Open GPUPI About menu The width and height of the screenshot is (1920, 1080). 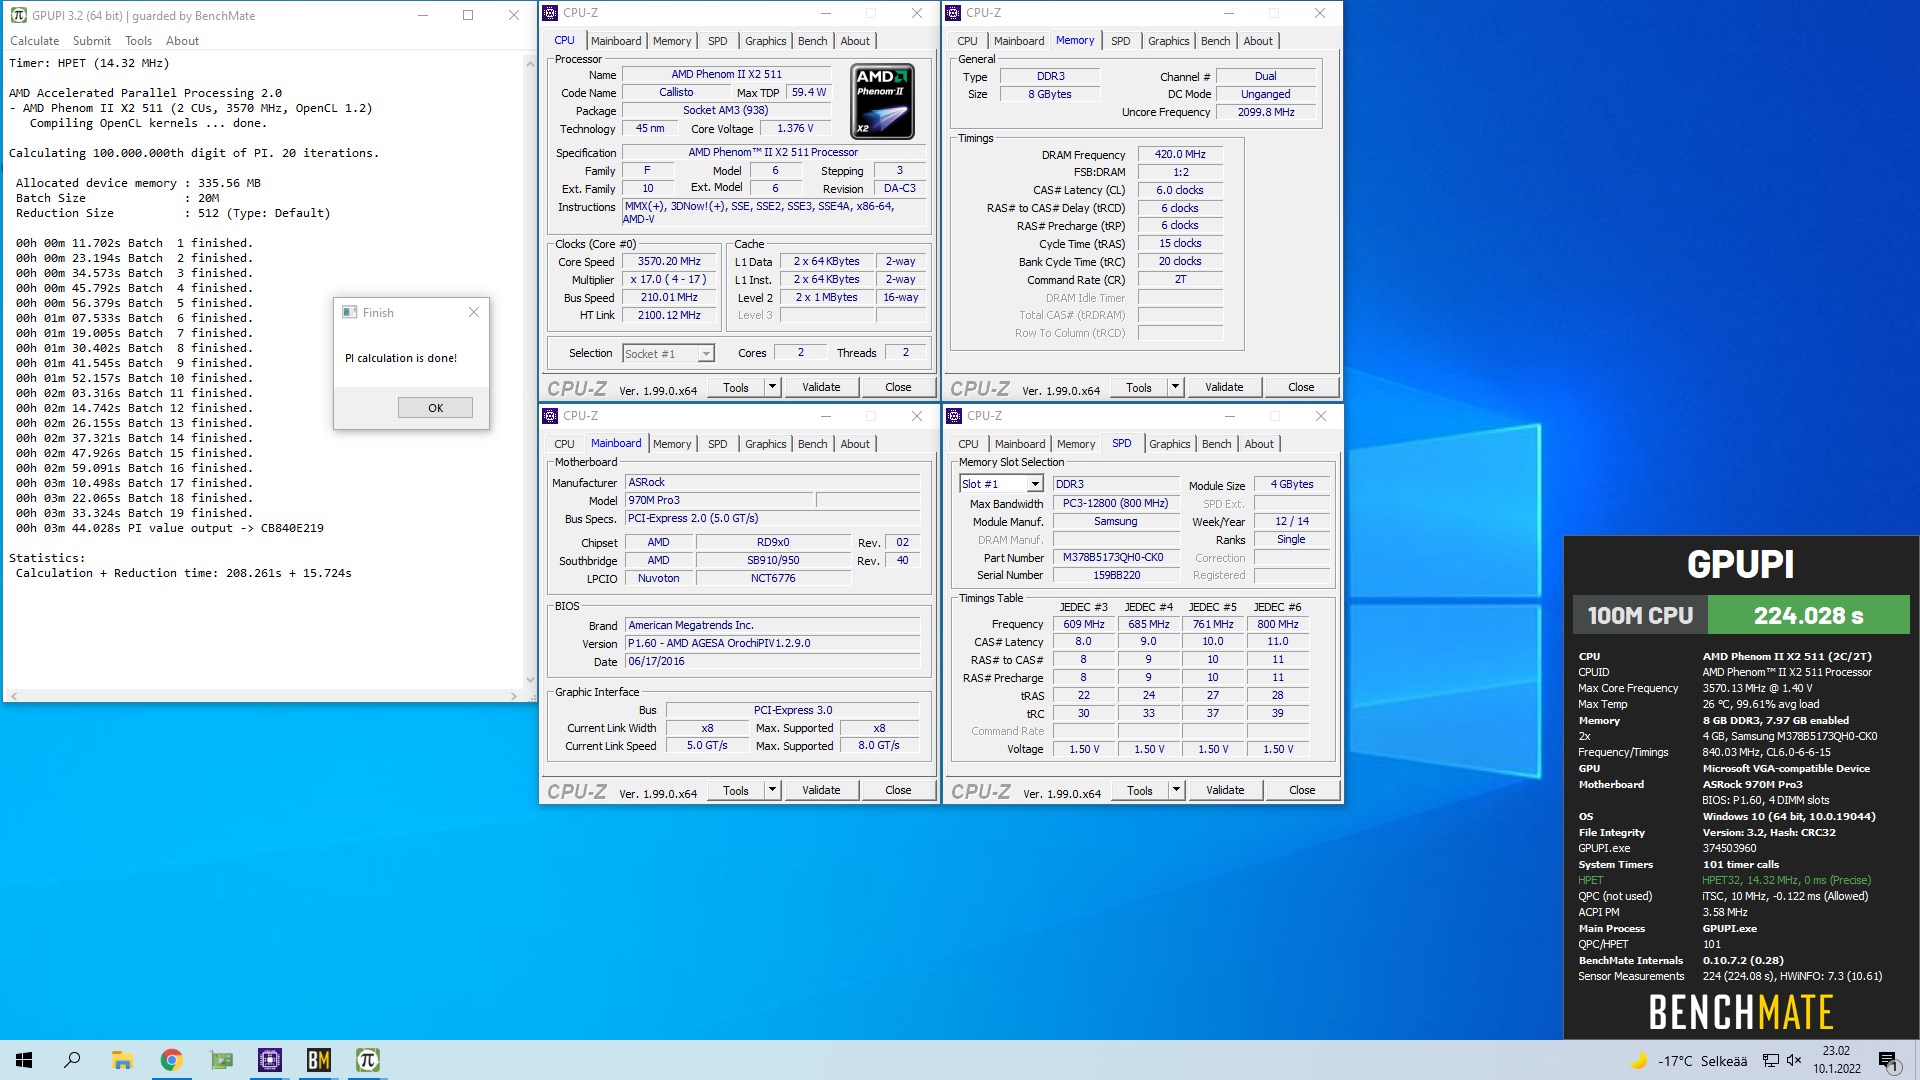182,41
